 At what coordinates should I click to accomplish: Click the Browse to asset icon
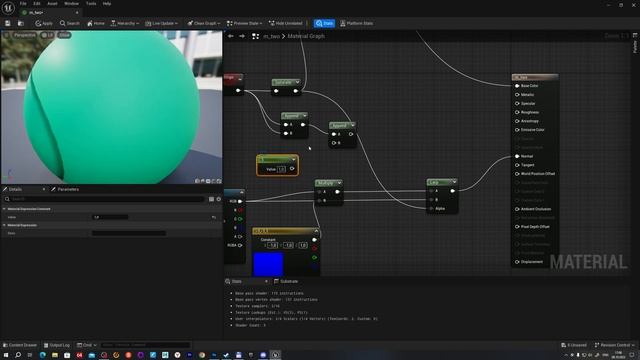[x=20, y=23]
